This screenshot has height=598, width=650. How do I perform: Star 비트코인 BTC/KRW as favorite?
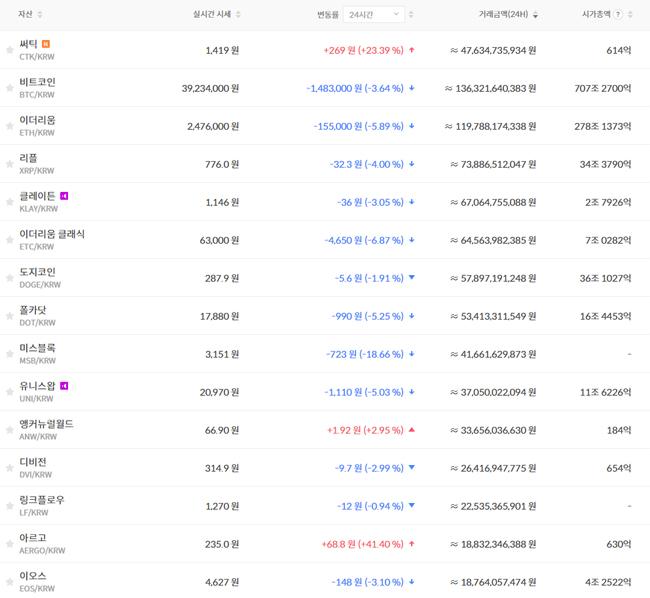click(10, 87)
